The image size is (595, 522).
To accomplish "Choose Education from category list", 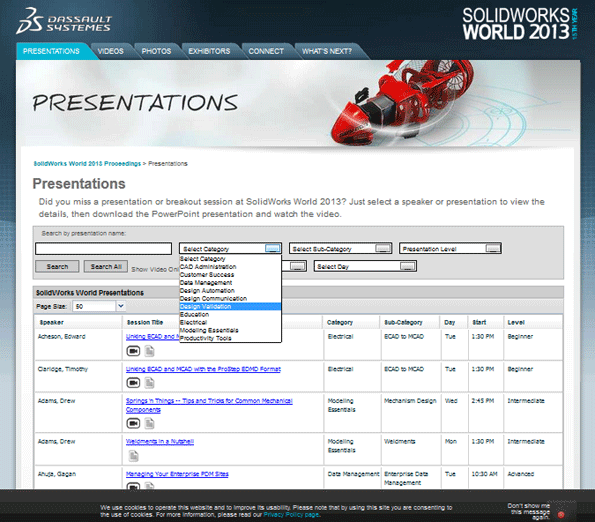I will point(230,314).
